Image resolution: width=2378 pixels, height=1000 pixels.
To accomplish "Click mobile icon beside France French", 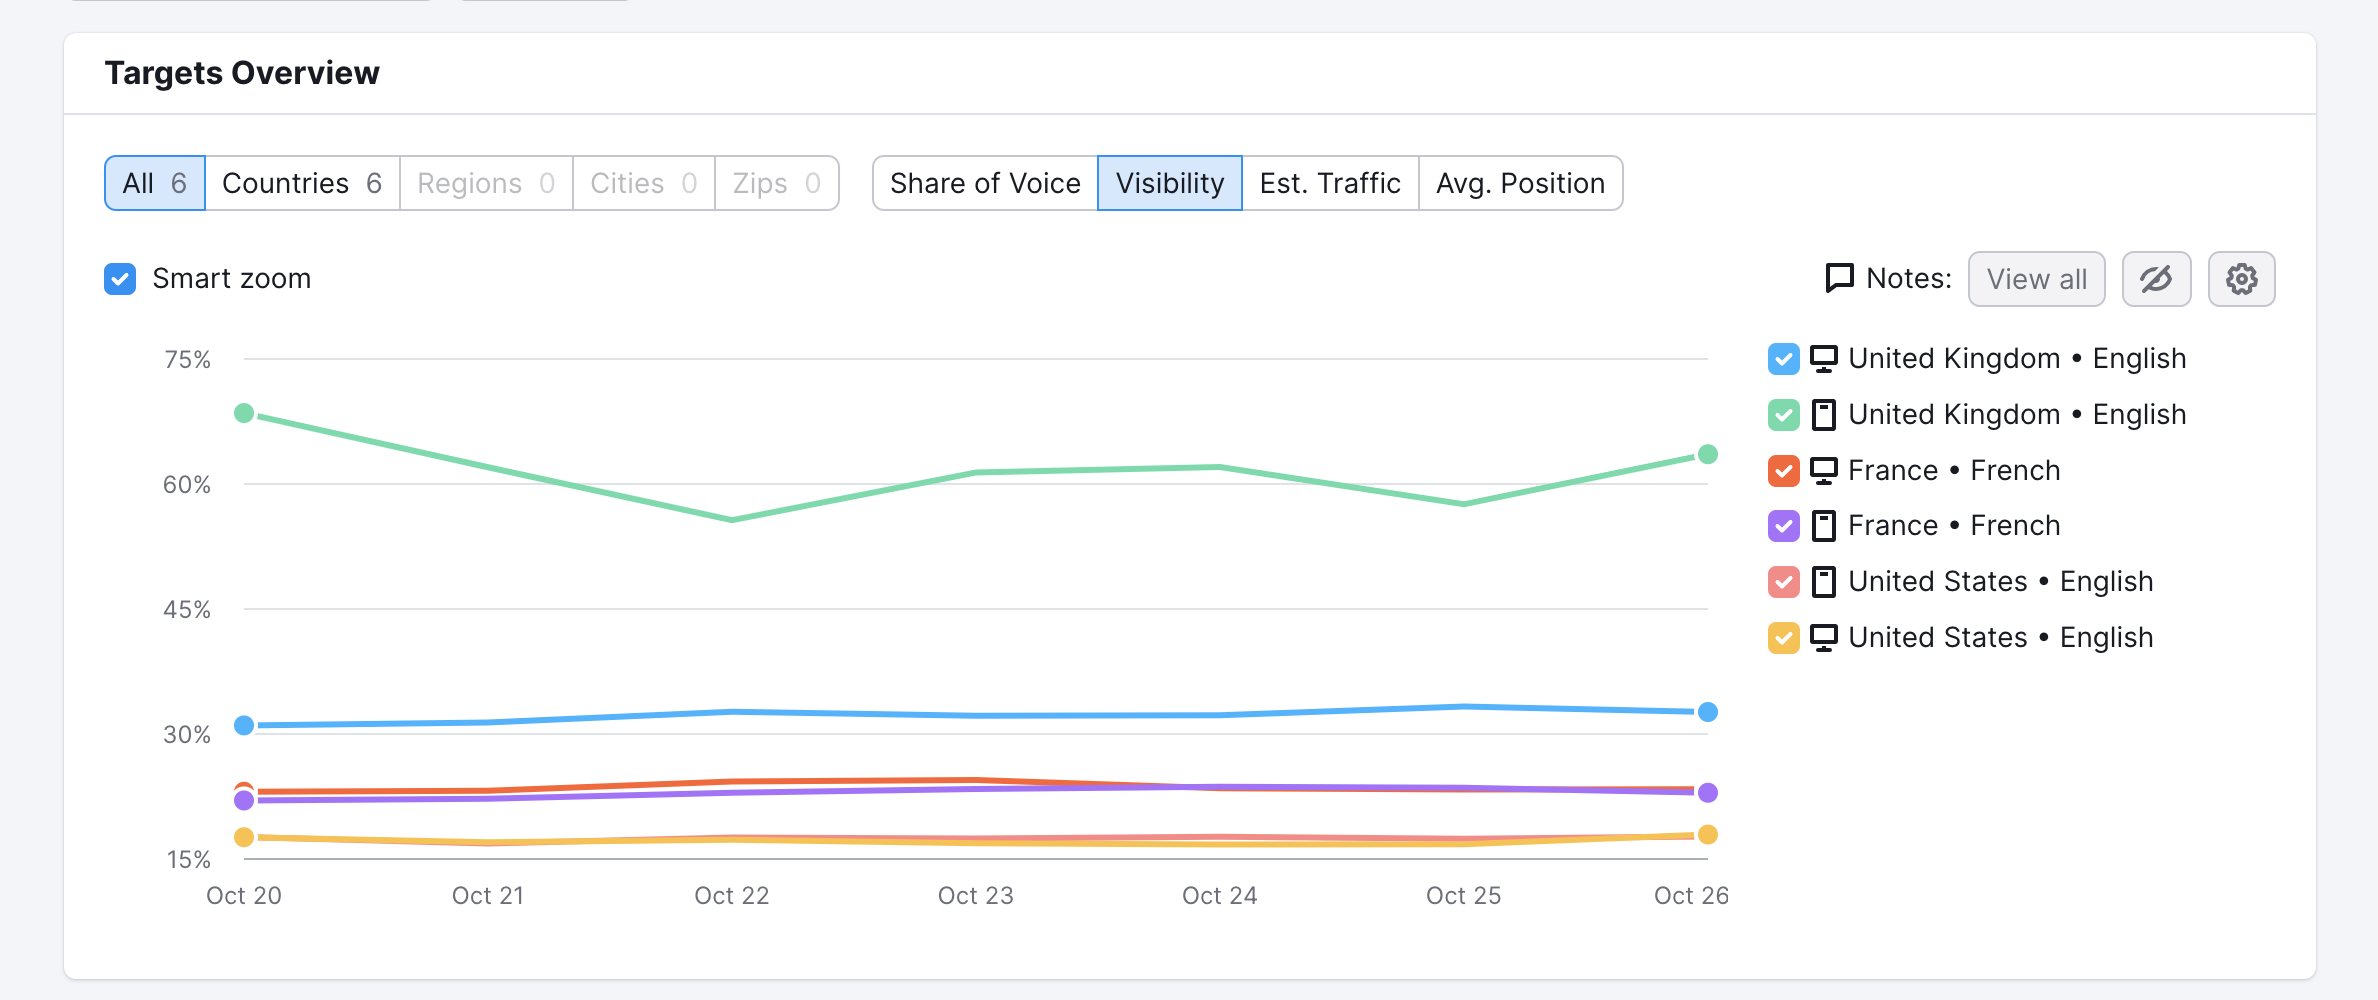I will coord(1824,526).
